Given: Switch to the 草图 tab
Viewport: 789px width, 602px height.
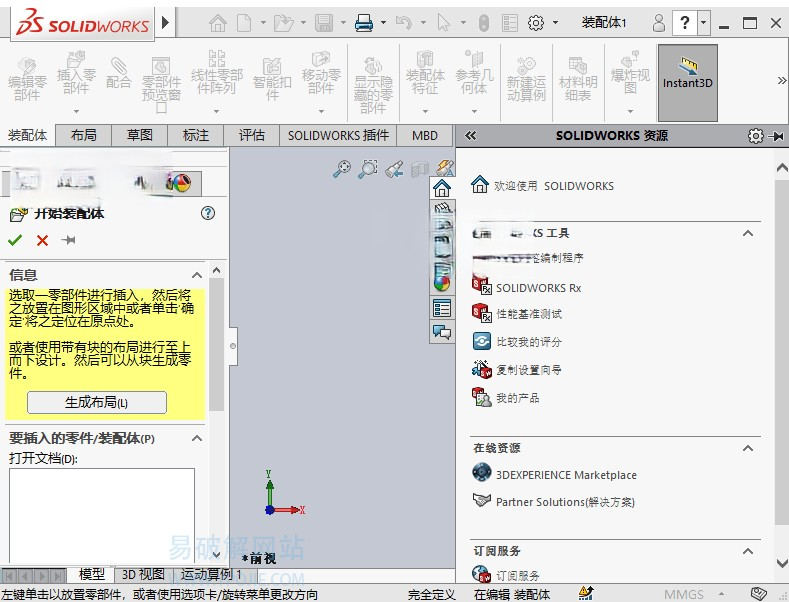Looking at the screenshot, I should pos(139,135).
